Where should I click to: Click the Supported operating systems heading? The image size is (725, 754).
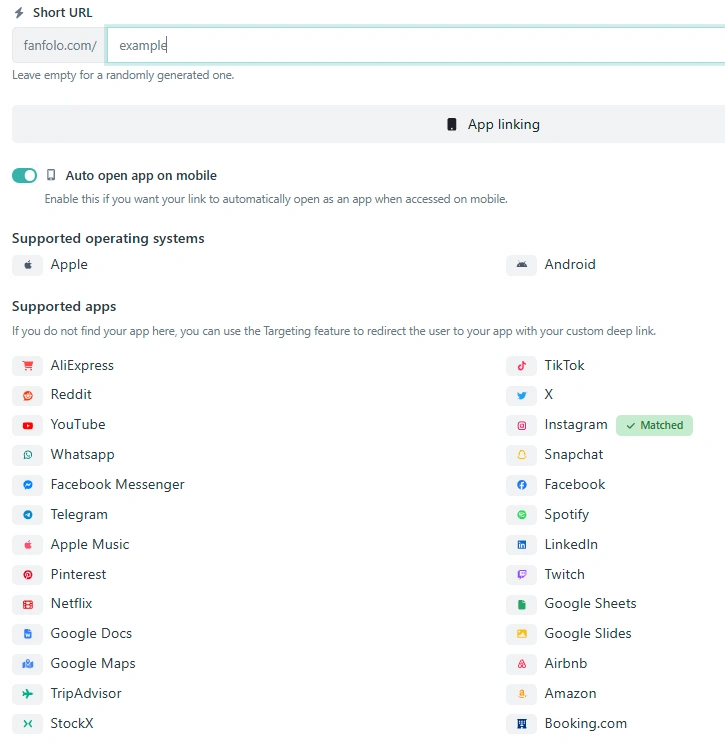pos(108,239)
